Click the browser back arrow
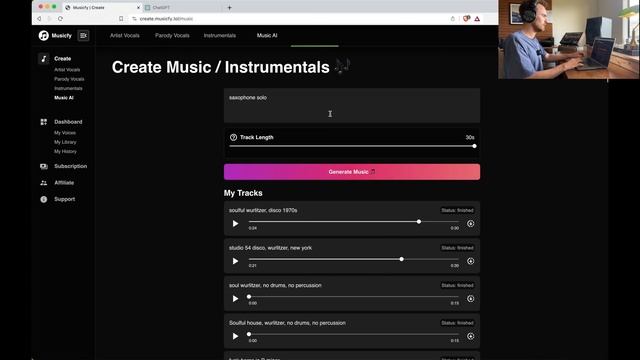The height and width of the screenshot is (360, 640). pyautogui.click(x=39, y=19)
